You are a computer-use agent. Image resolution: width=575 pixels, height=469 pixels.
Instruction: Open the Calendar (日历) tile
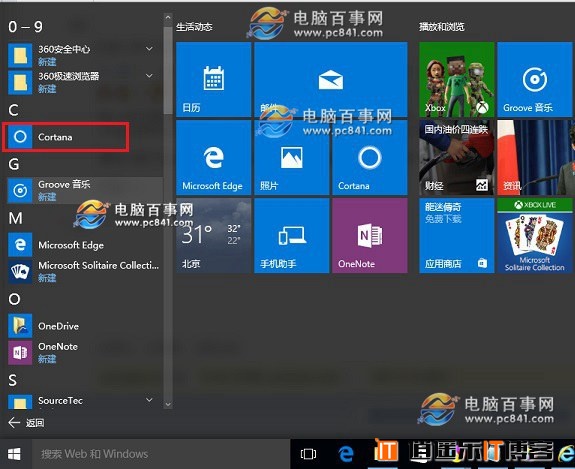213,80
